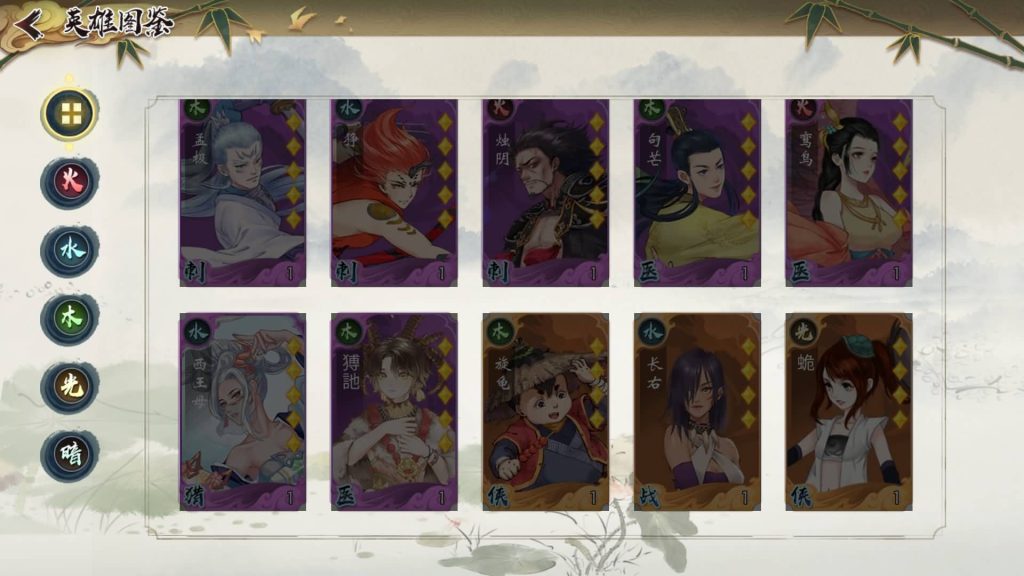Go back using the arrow icon

tap(28, 25)
